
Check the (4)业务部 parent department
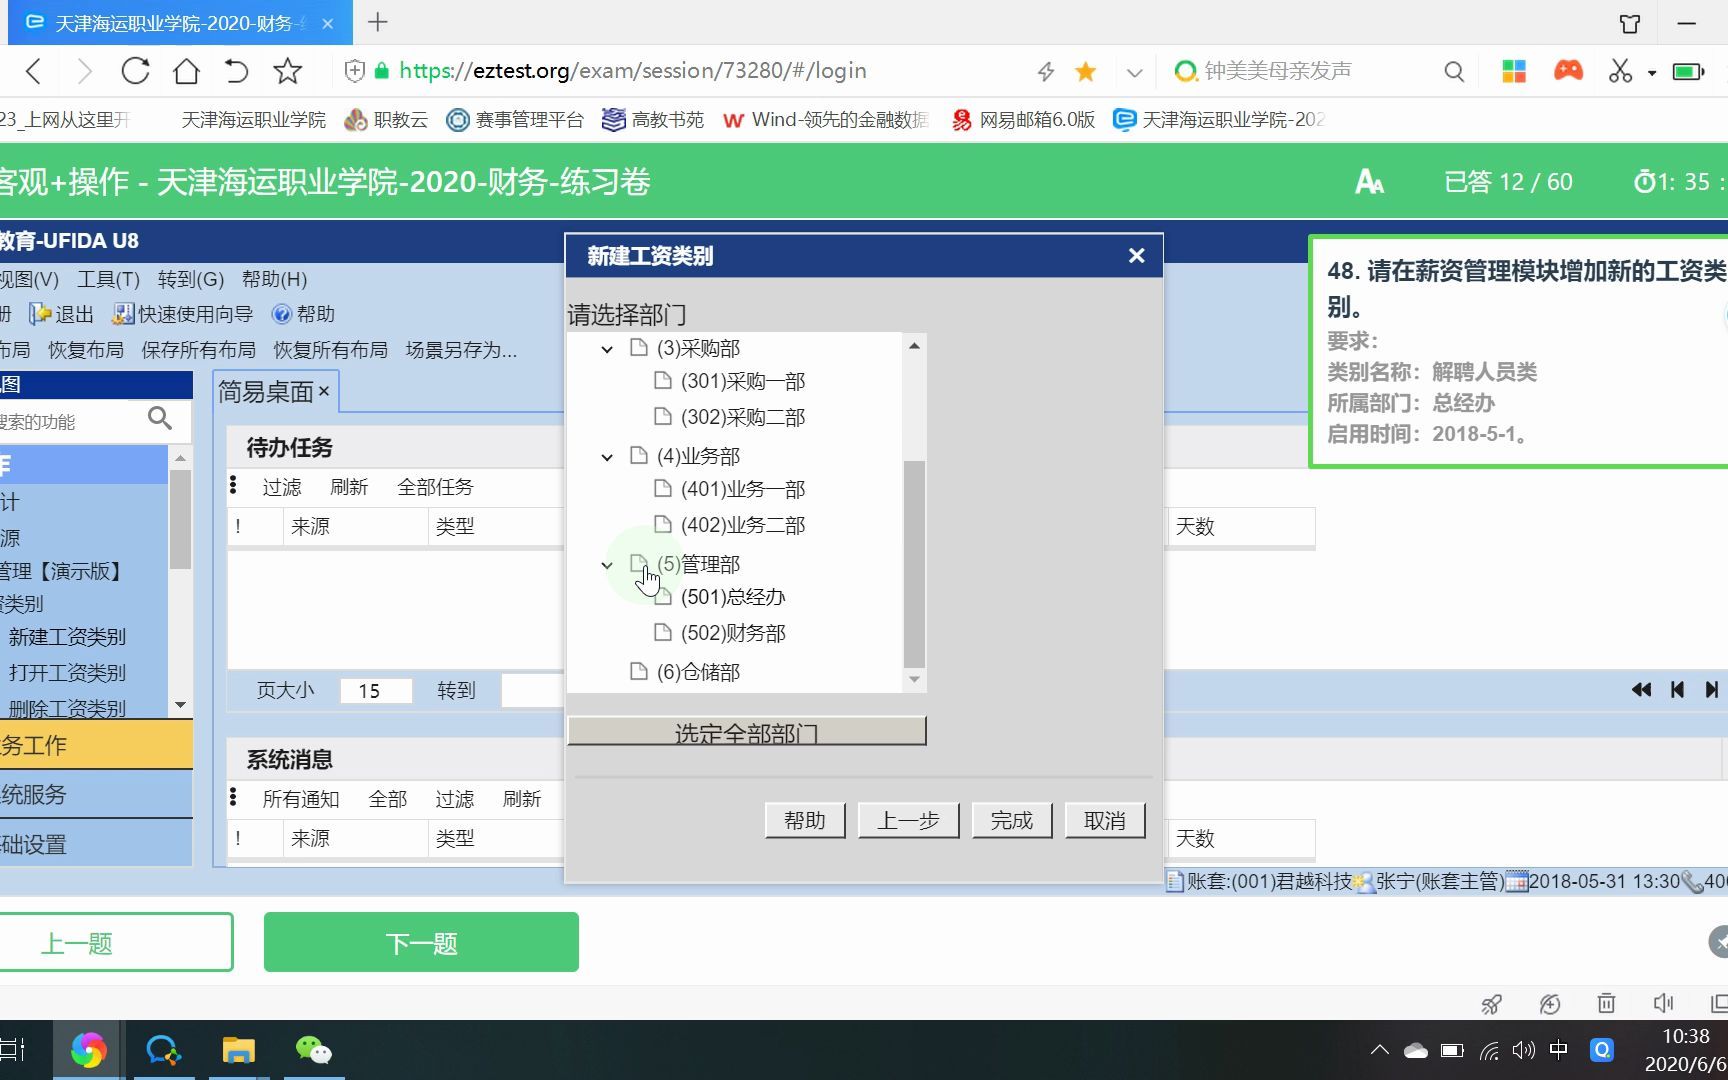point(638,456)
